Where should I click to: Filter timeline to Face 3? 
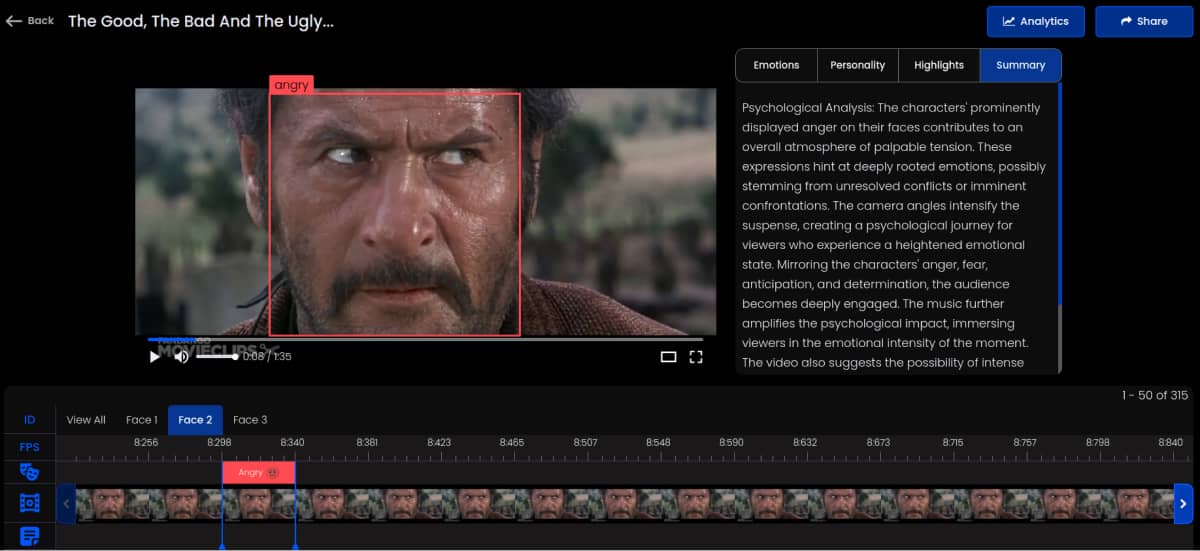coord(250,420)
